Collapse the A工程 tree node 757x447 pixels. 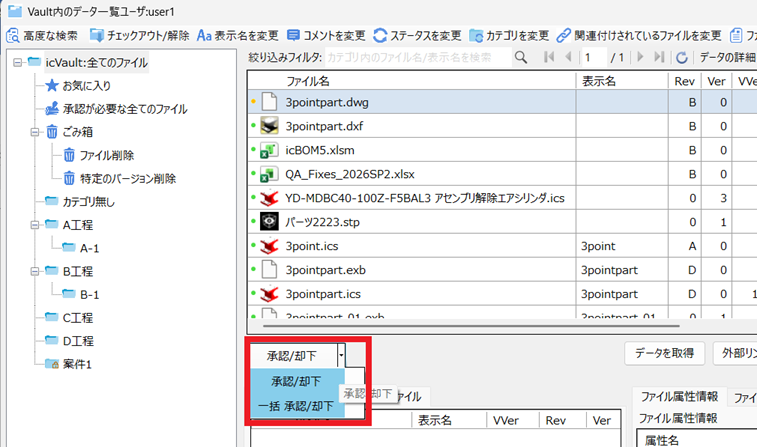(x=35, y=224)
